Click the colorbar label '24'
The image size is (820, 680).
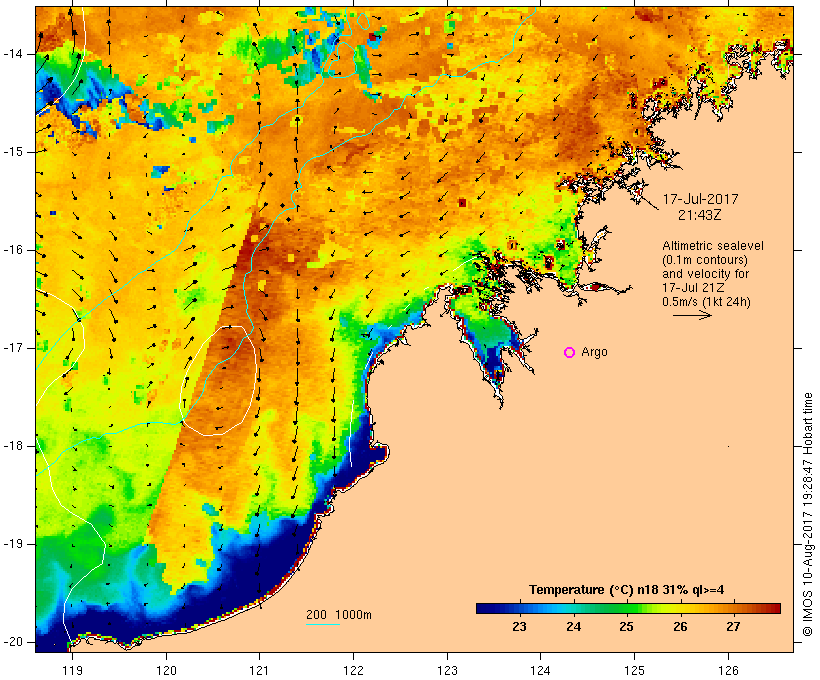(x=574, y=627)
